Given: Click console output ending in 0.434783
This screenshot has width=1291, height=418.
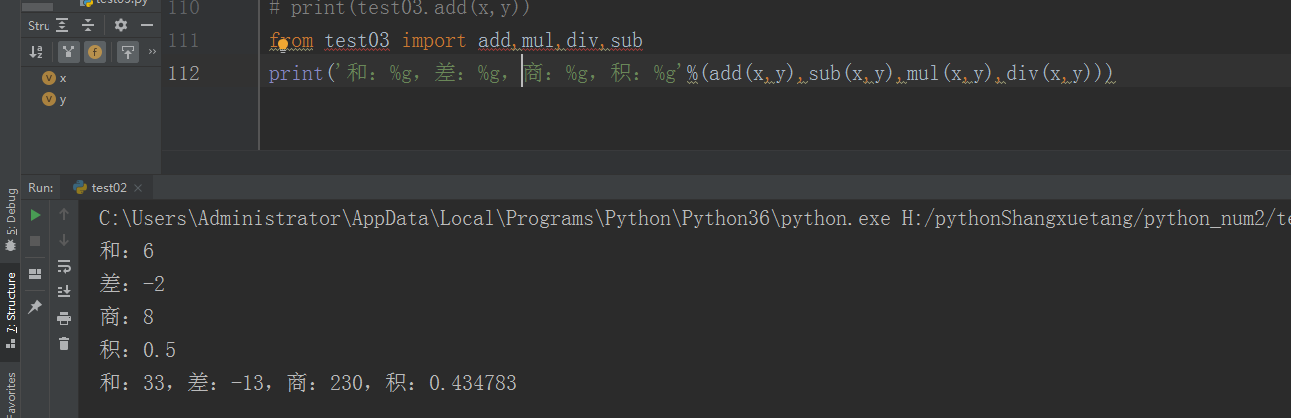Looking at the screenshot, I should [308, 383].
